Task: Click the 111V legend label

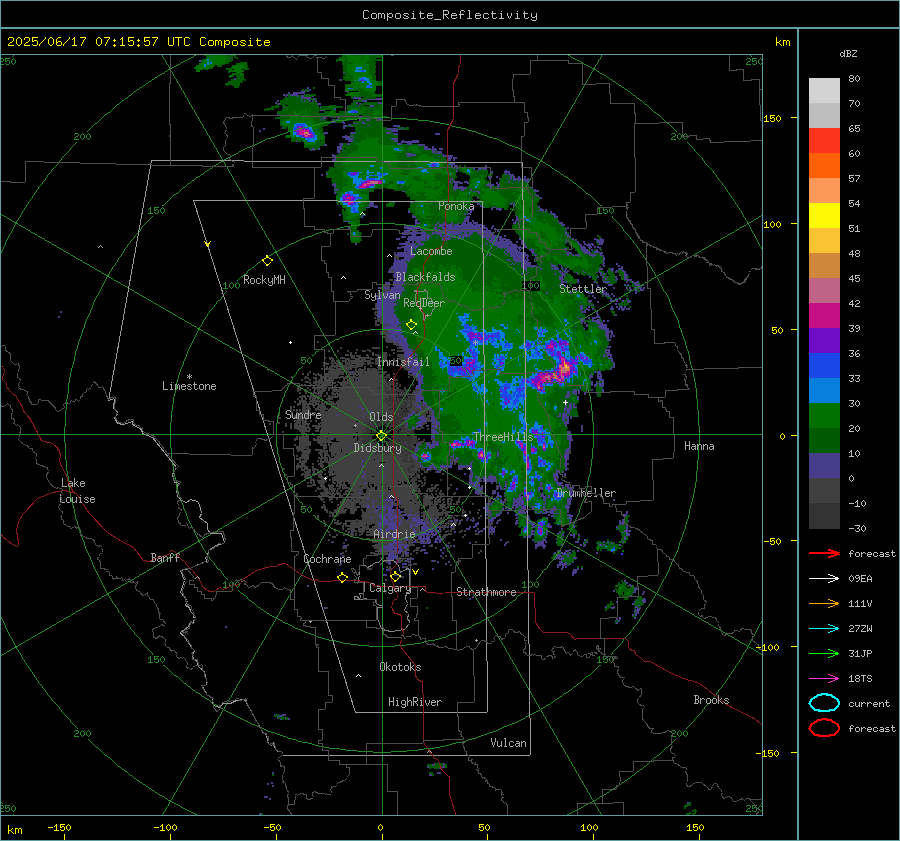Action: [860, 603]
